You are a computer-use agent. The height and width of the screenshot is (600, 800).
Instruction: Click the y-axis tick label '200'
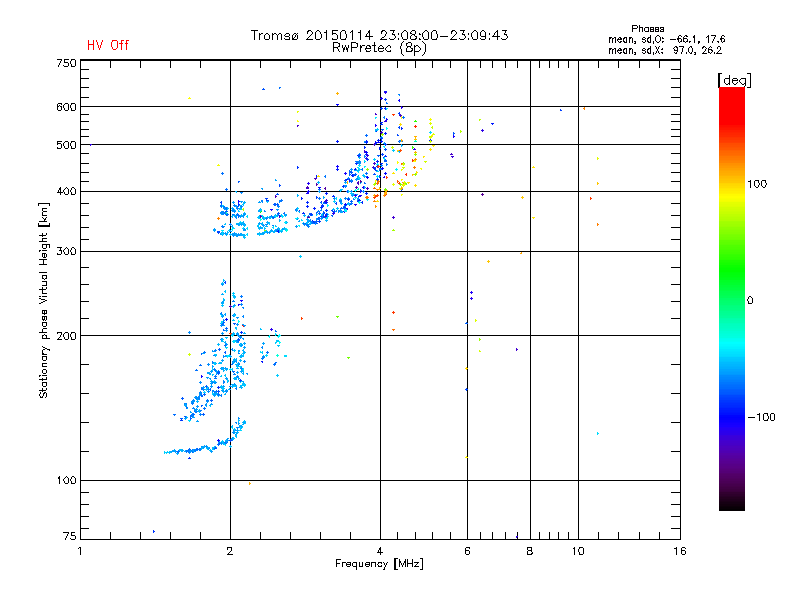coord(66,336)
